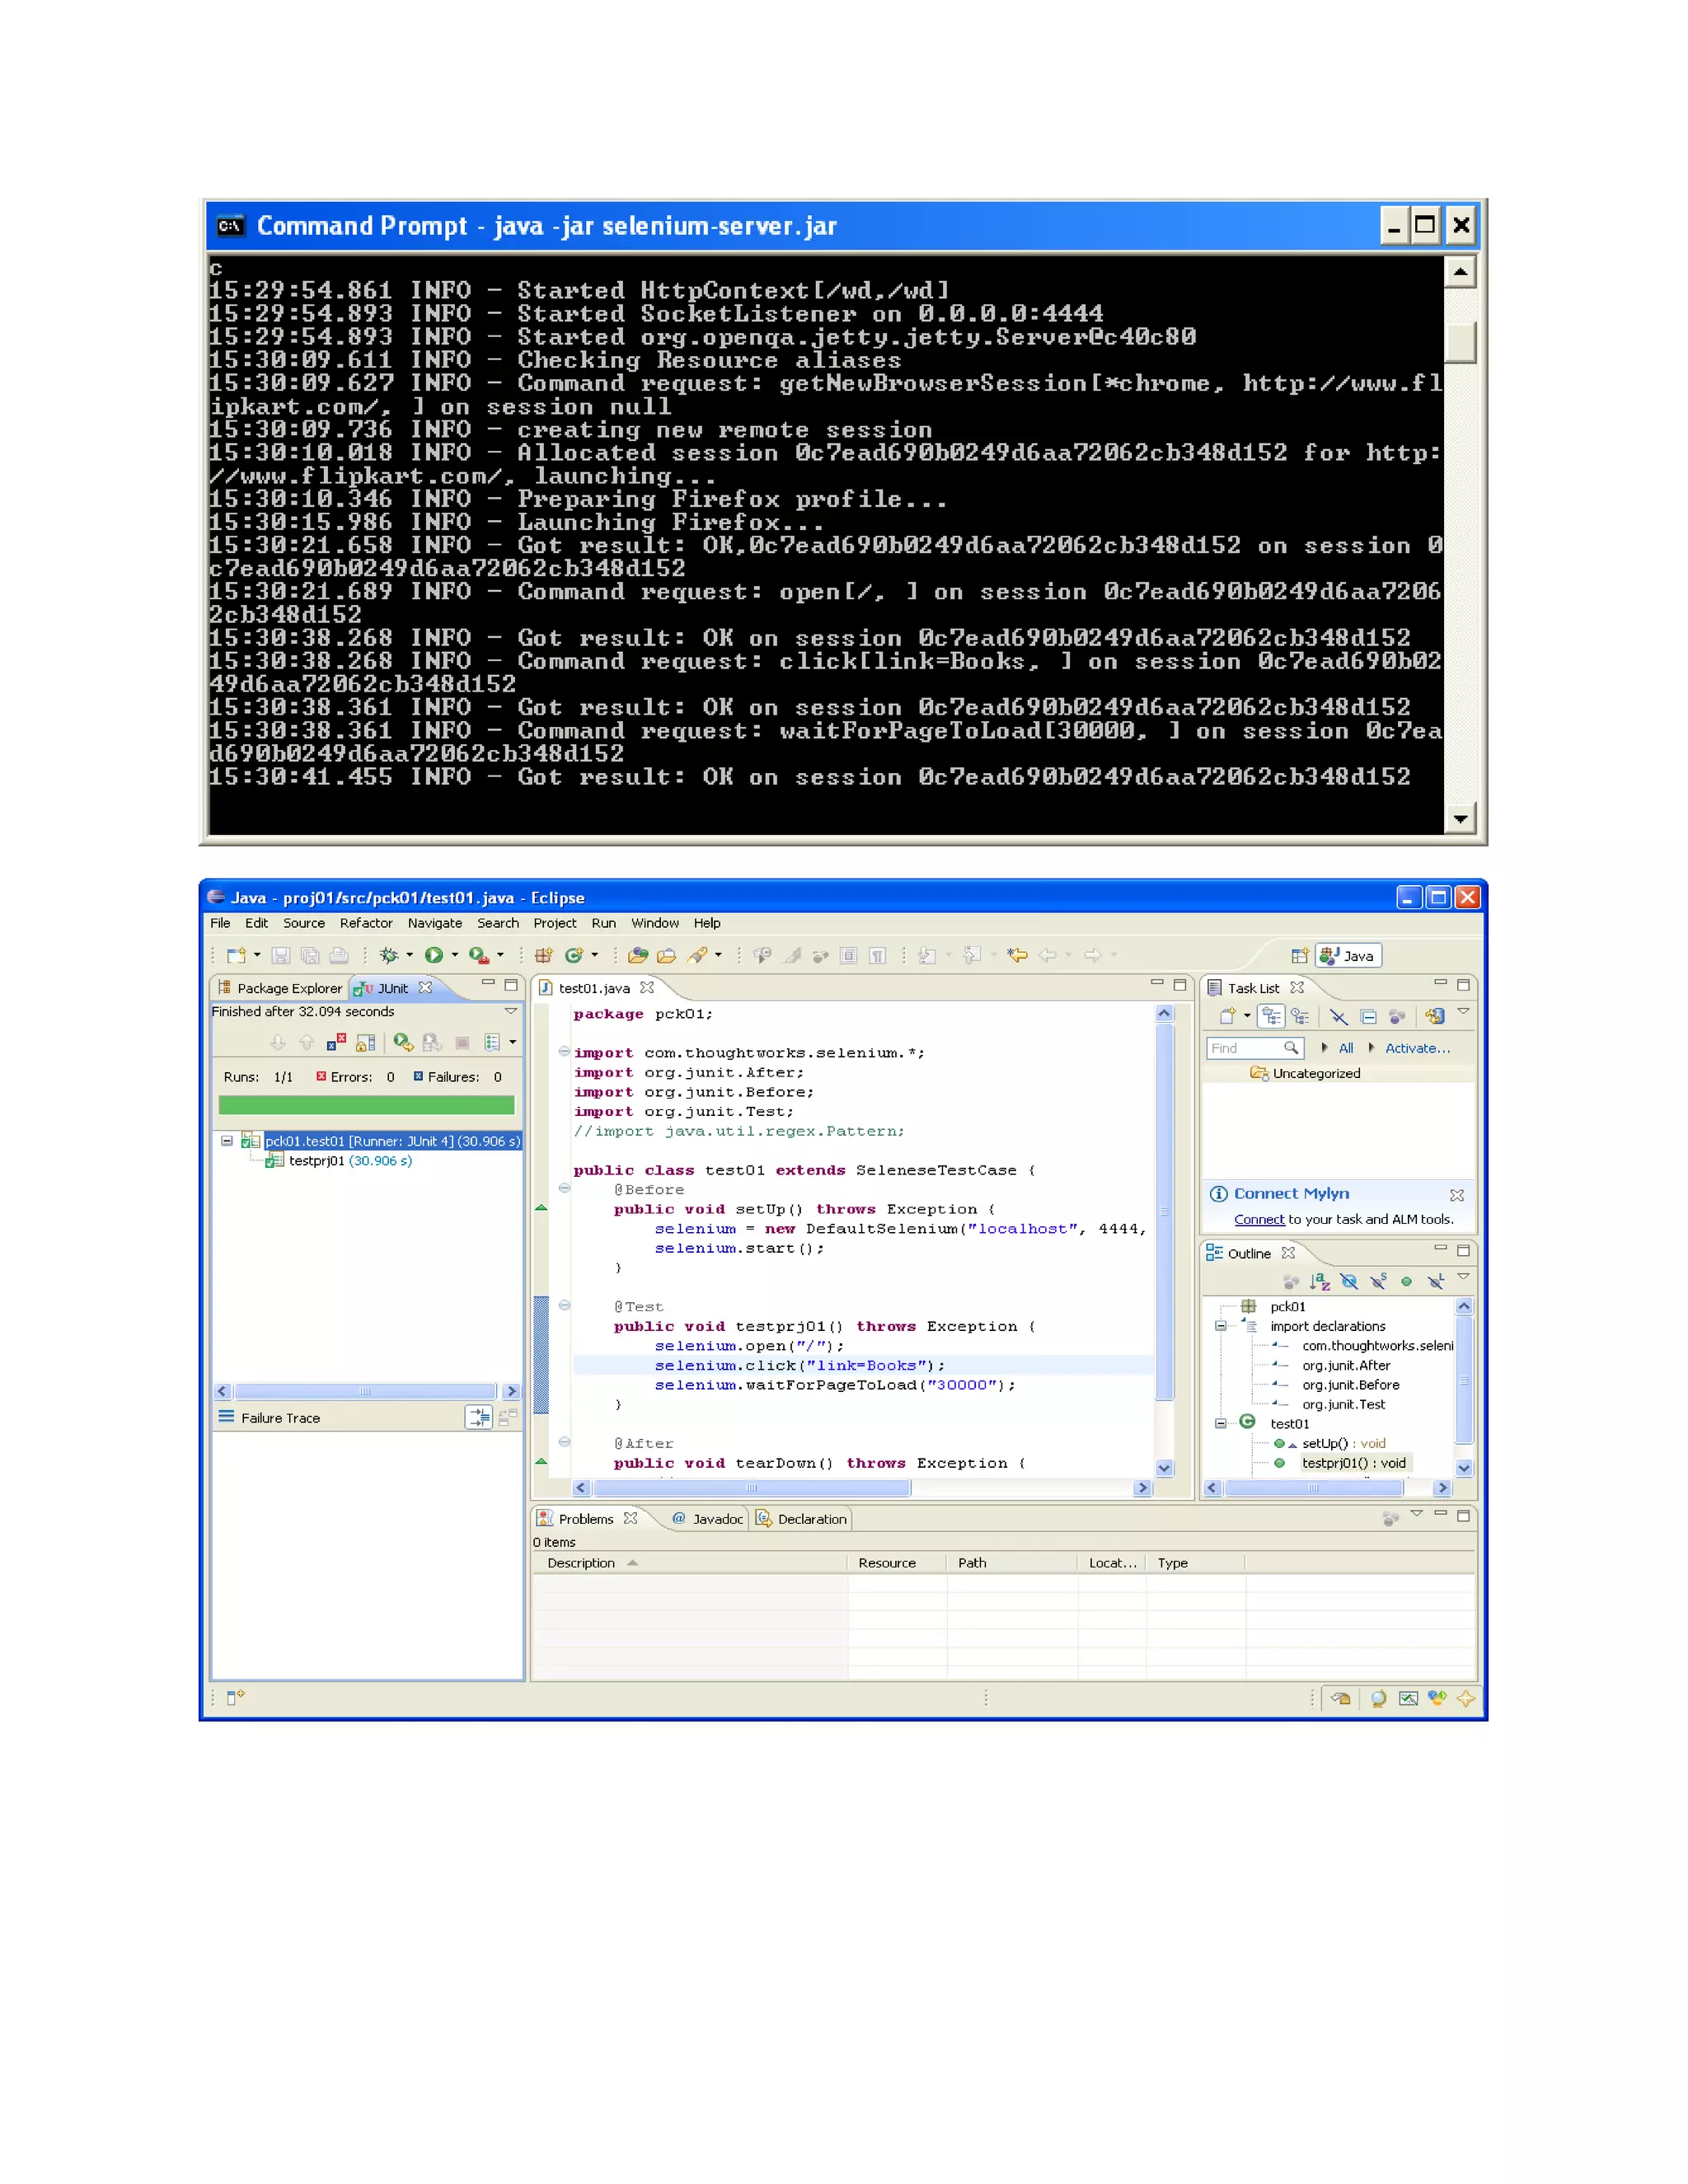Click the New Java Class toolbar icon
Image resolution: width=1688 pixels, height=2184 pixels.
(573, 955)
